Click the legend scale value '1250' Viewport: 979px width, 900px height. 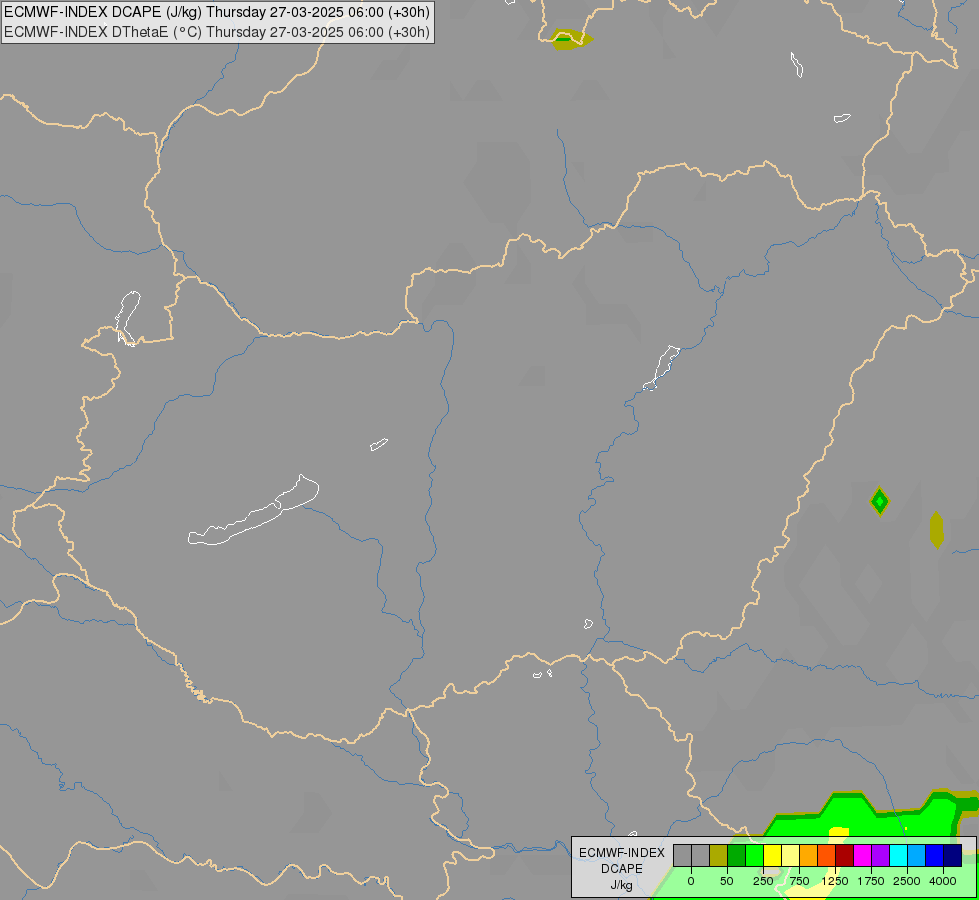[x=835, y=881]
